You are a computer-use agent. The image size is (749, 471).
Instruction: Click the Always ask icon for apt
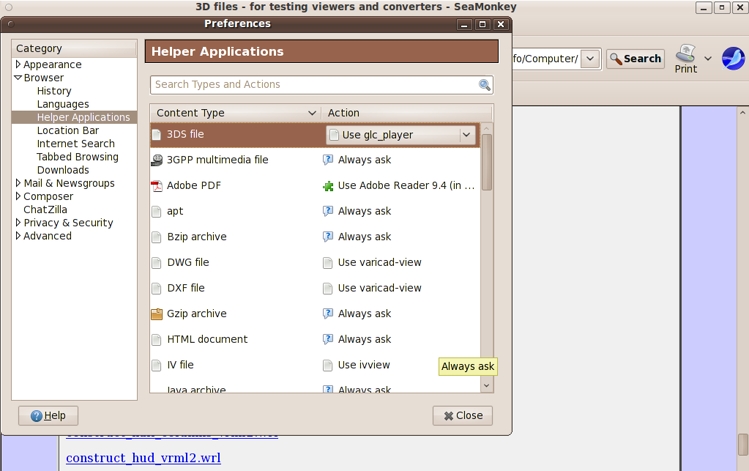328,211
